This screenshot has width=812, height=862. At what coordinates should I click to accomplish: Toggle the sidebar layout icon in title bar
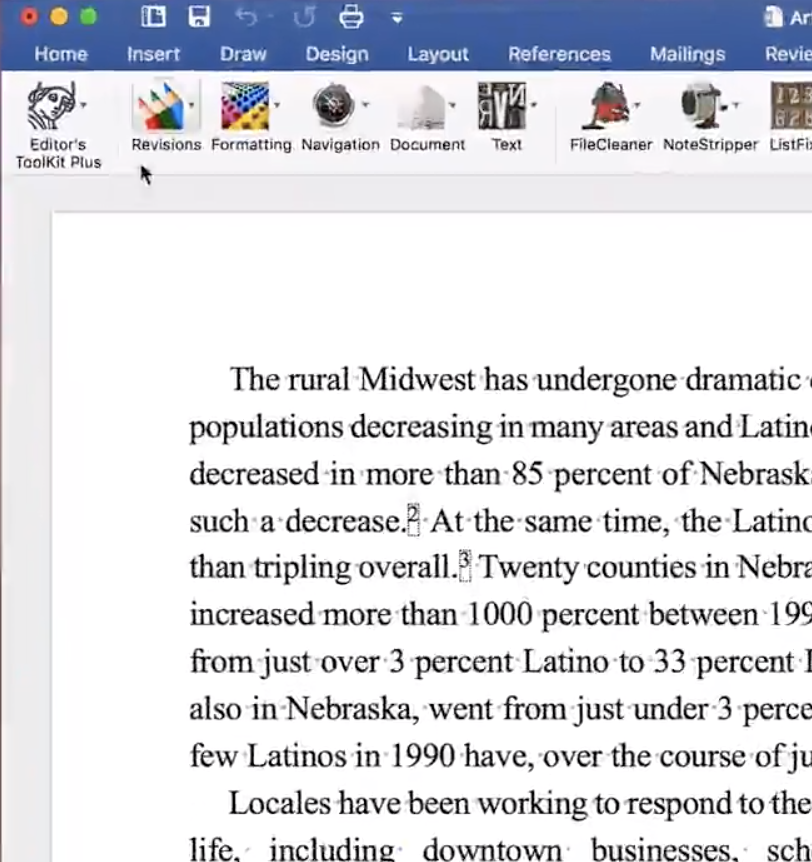(x=153, y=17)
